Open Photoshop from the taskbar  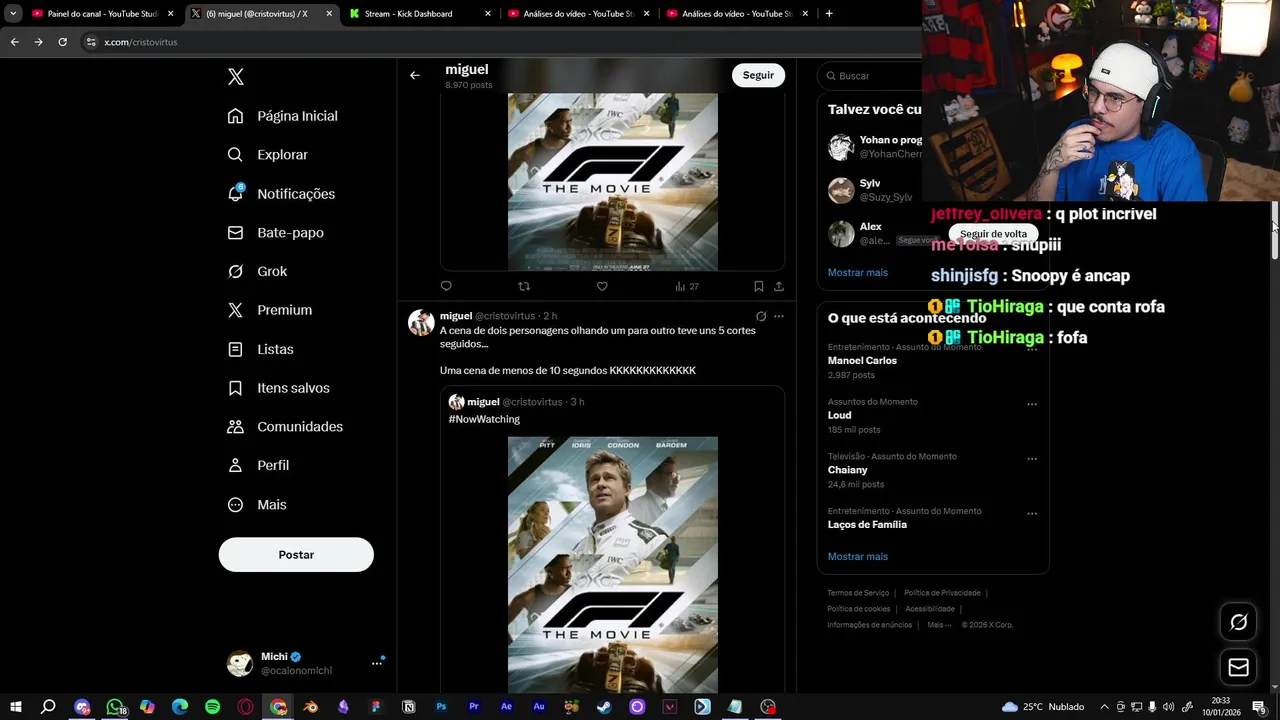[441, 707]
